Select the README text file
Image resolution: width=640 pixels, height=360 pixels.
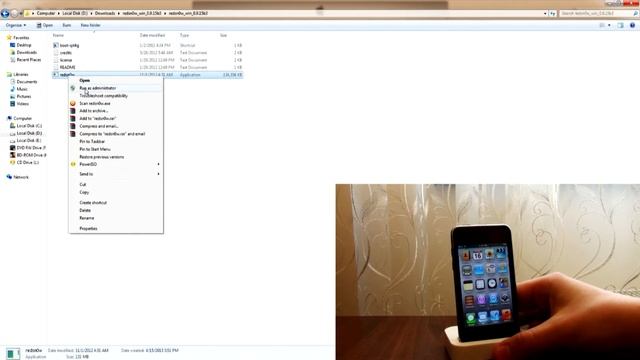(67, 67)
